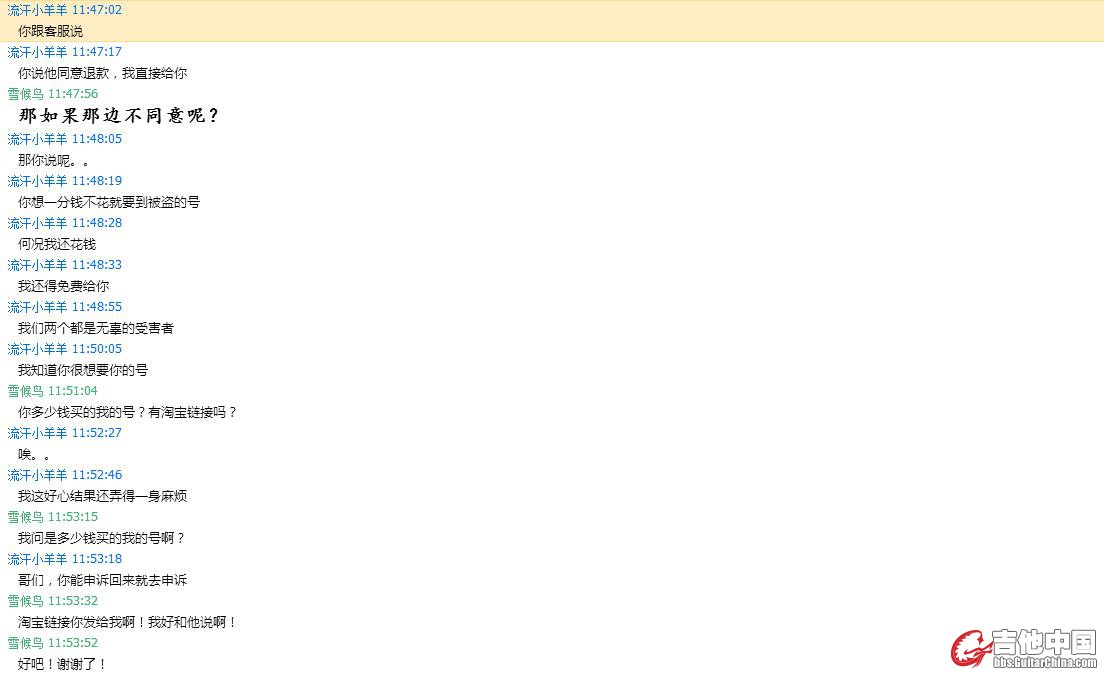The height and width of the screenshot is (678, 1104).
Task: Click the 雪候鸟 header at 11:47:56
Action: (x=52, y=94)
